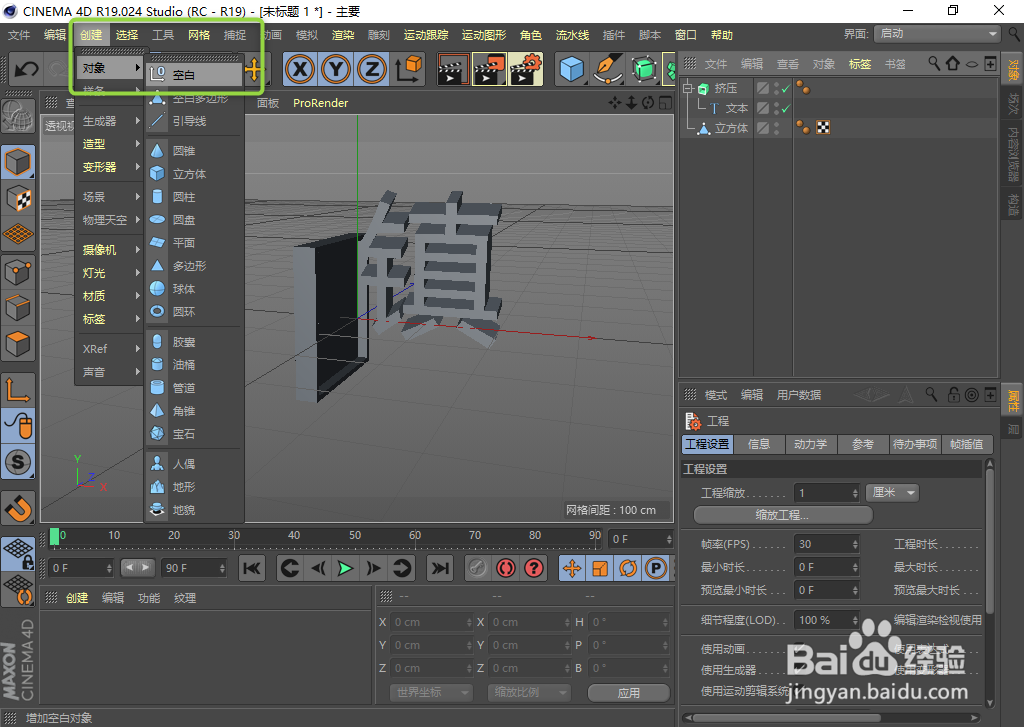
Task: Click the Subdivision Surface generator icon
Action: click(x=644, y=69)
